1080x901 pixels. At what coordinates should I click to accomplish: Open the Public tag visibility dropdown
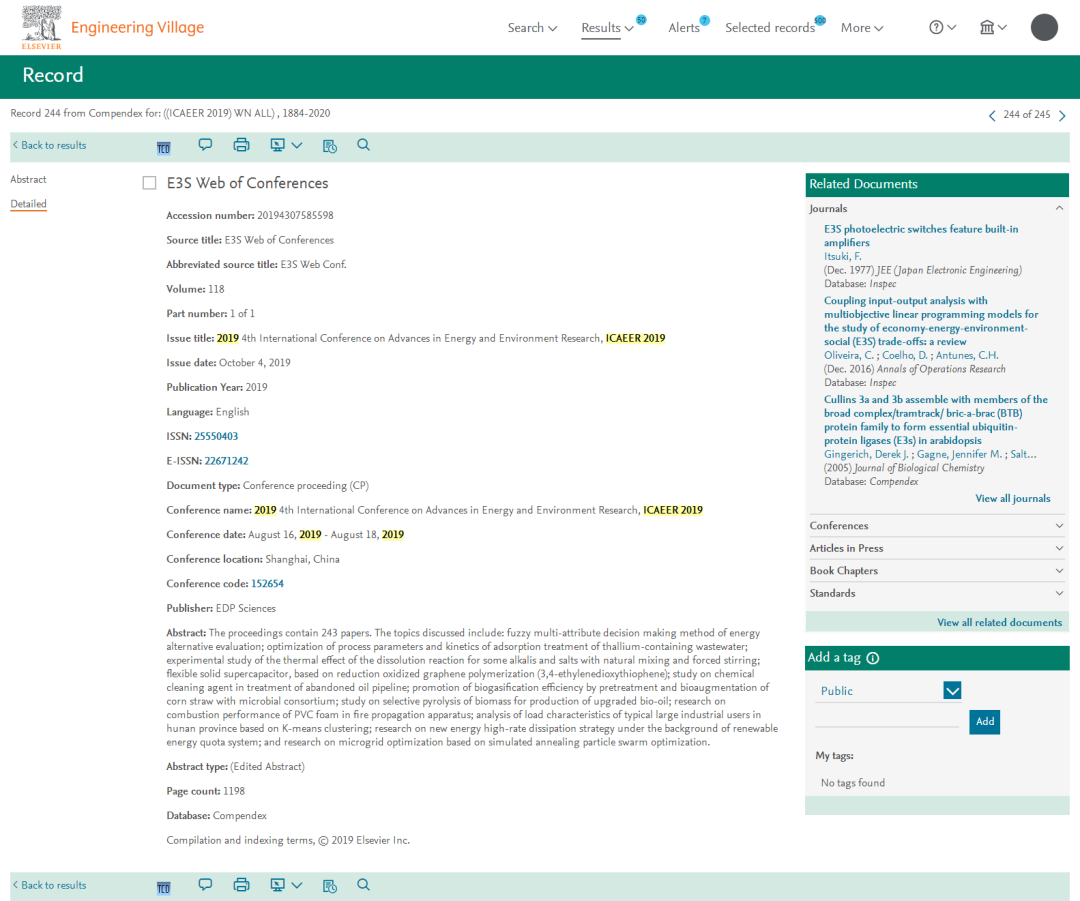[x=953, y=690]
